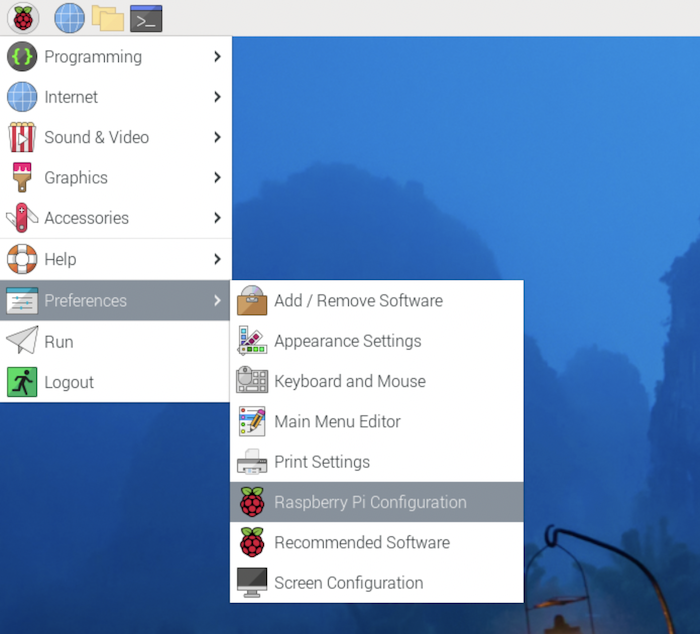Screen dimensions: 700x634
Task: Choose Keyboard and Mouse settings
Action: tap(377, 381)
